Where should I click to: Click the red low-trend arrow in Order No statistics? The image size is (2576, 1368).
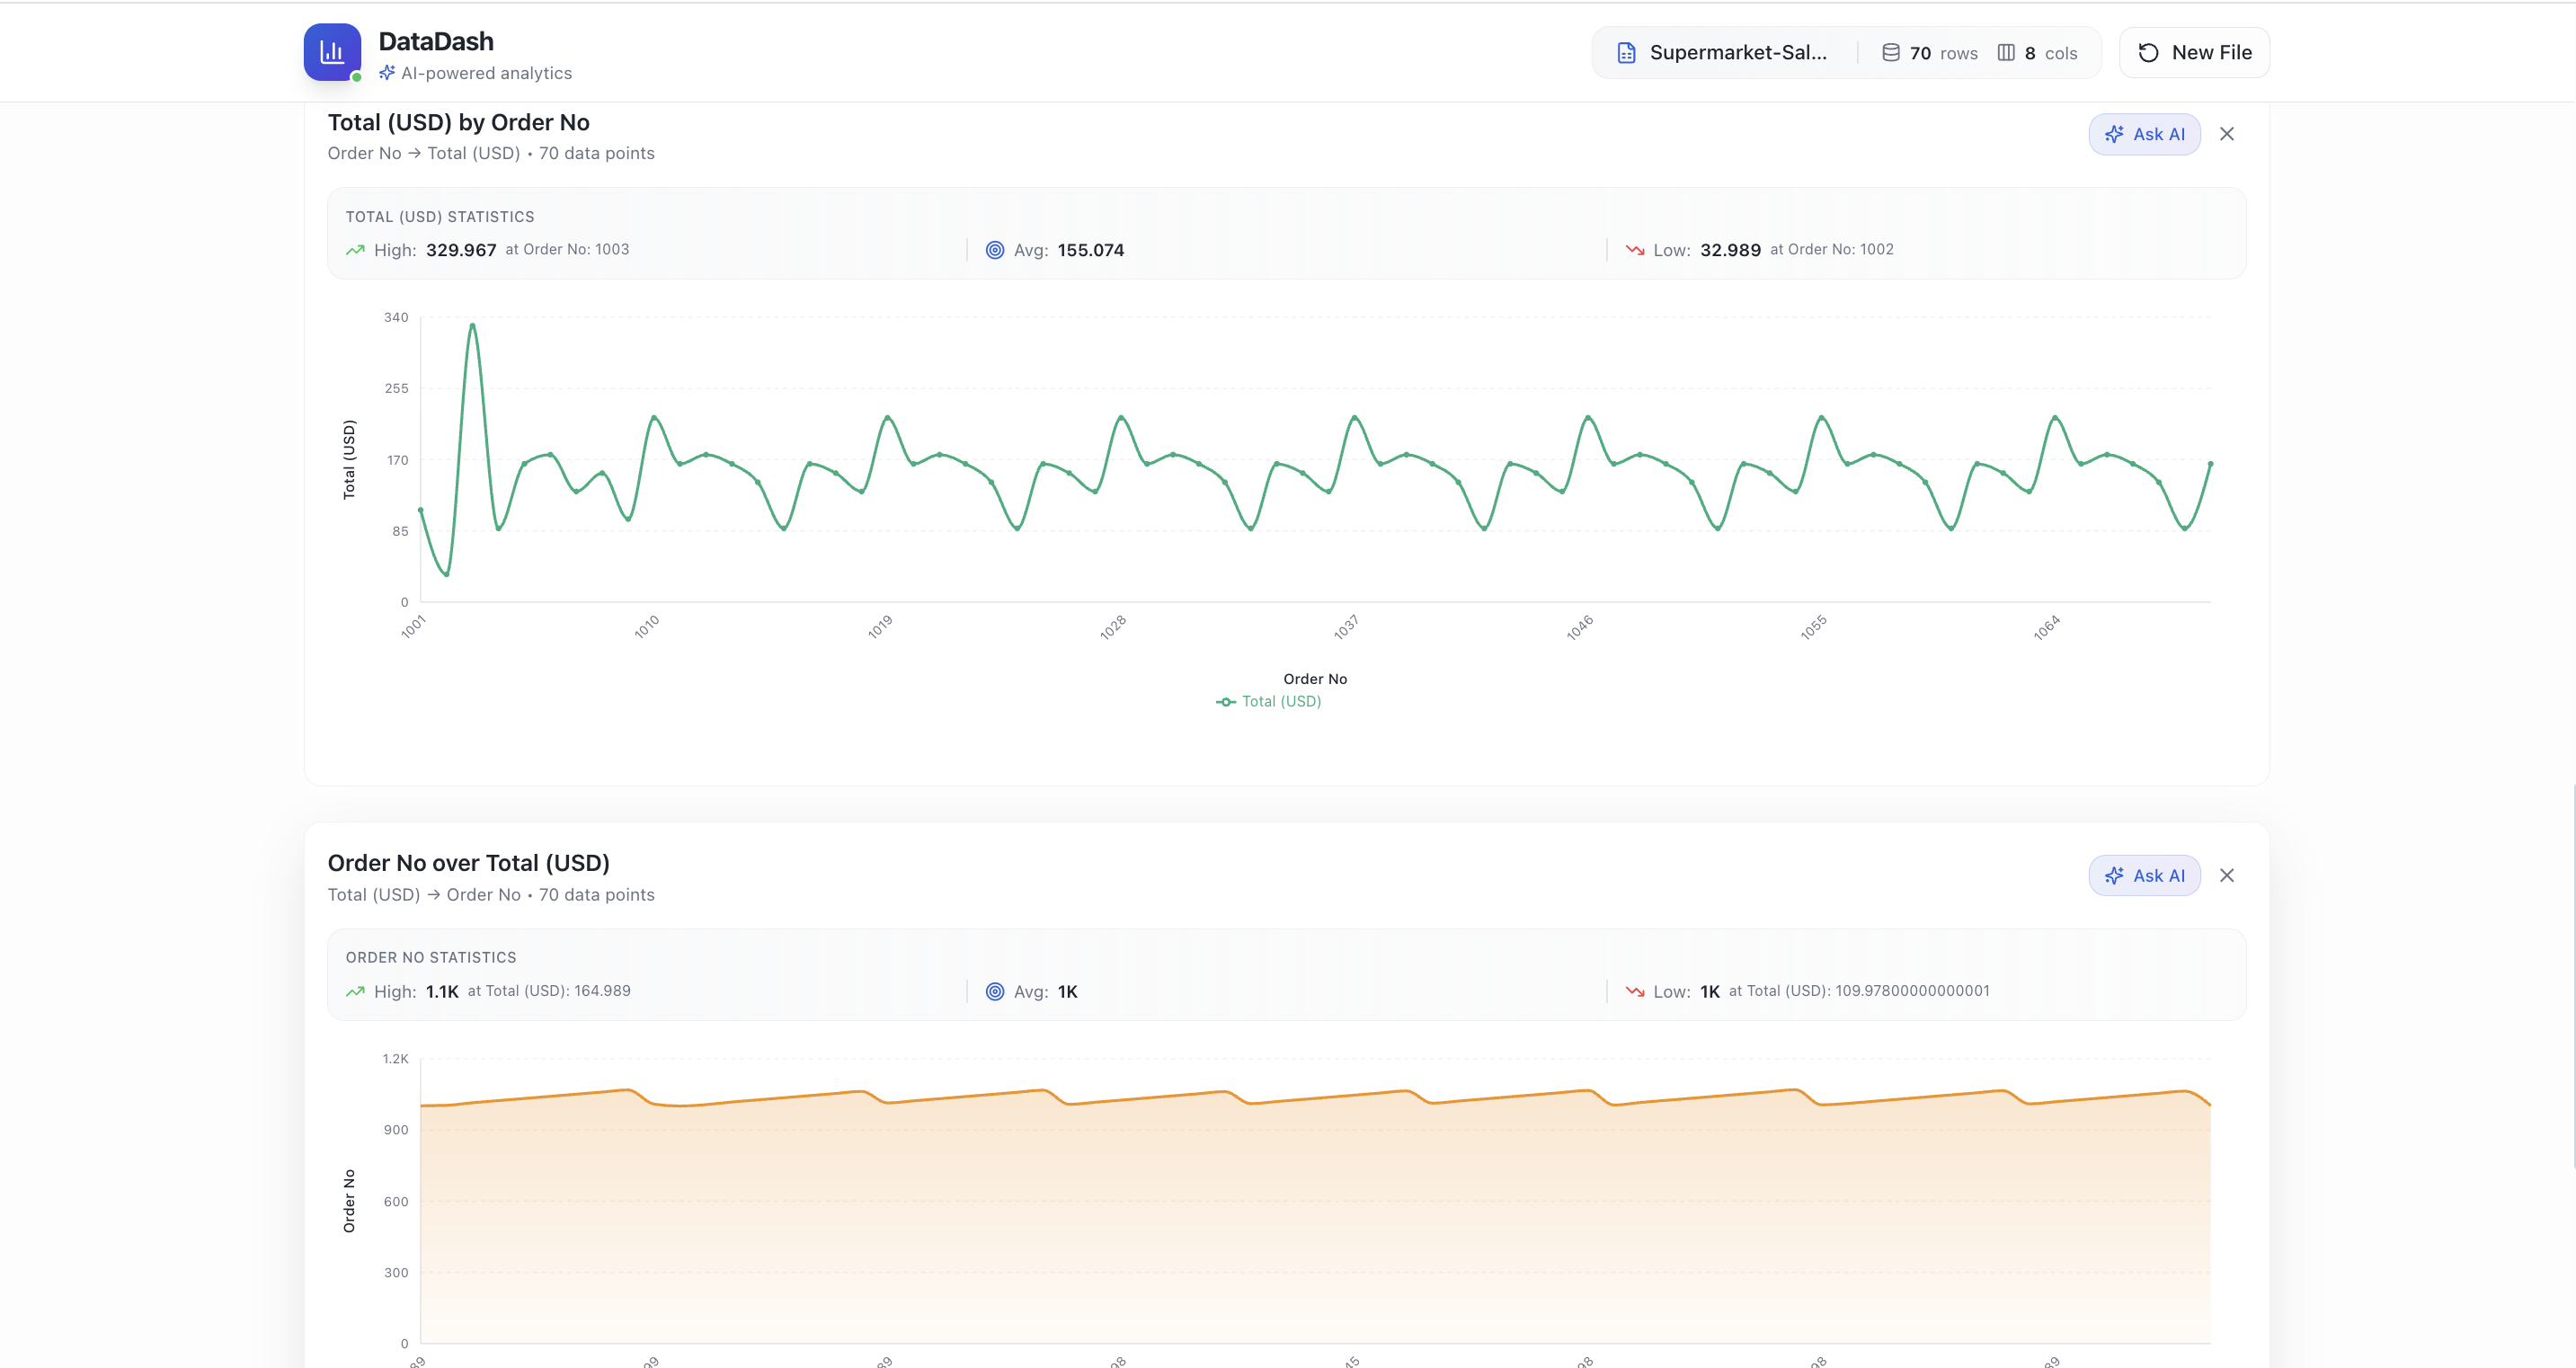click(x=1635, y=991)
